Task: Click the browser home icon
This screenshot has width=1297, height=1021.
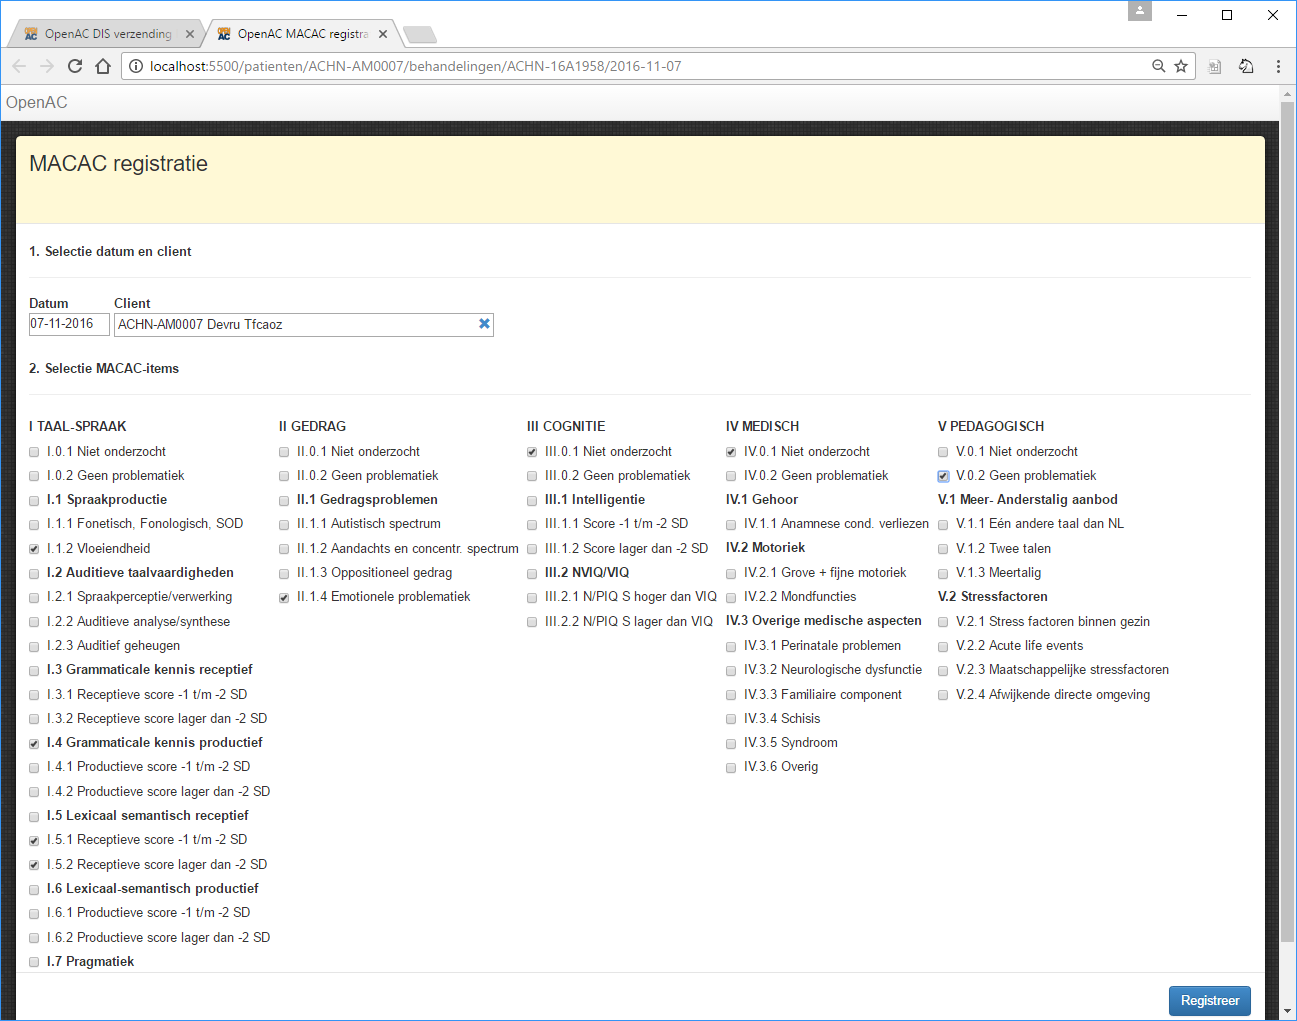Action: (103, 66)
